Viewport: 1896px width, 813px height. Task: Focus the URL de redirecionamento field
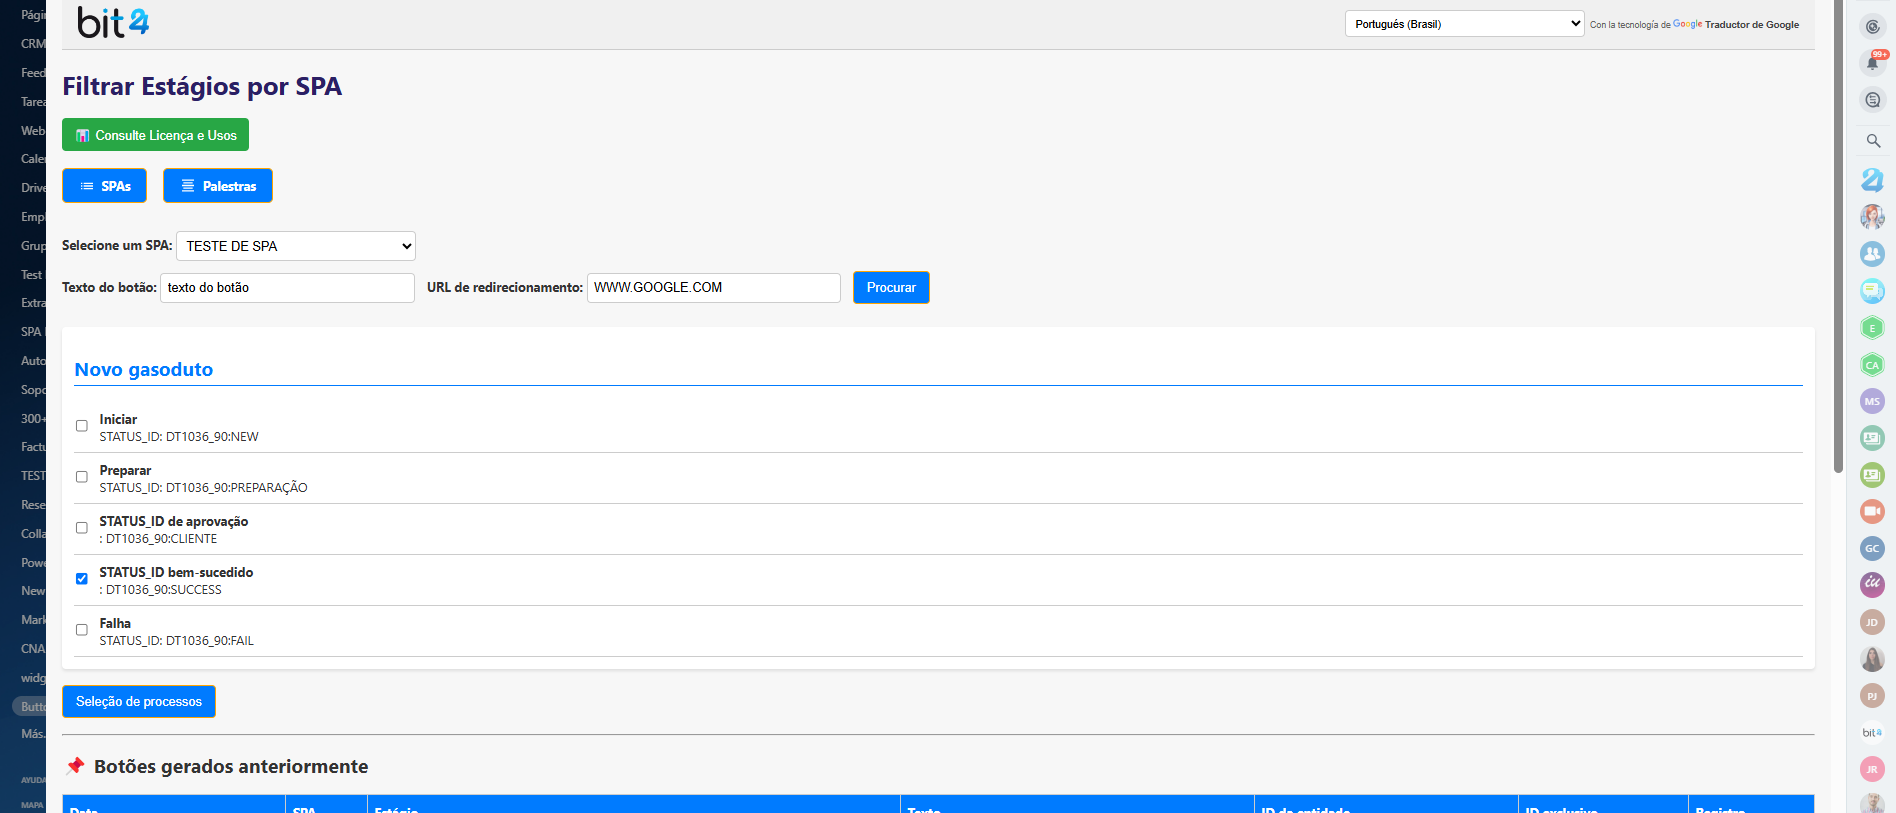point(713,288)
